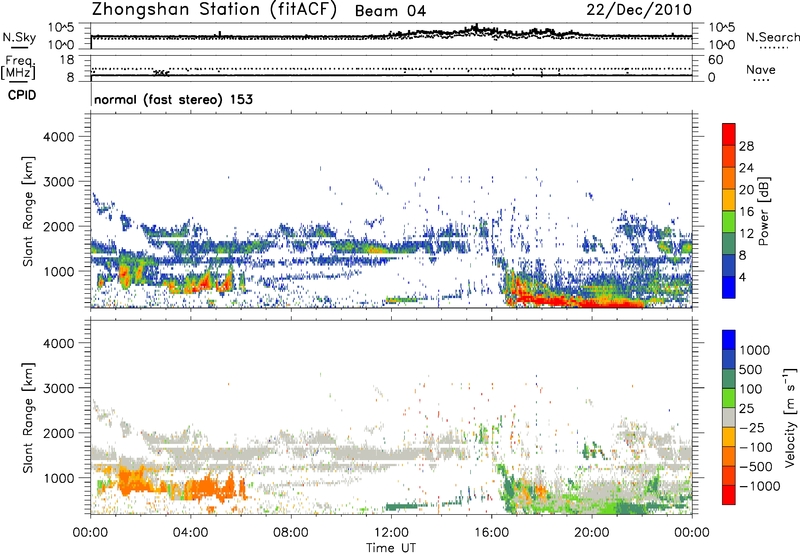Screen dimensions: 800x554
Task: Click the "4" label on the Power colorbar
Action: point(743,277)
